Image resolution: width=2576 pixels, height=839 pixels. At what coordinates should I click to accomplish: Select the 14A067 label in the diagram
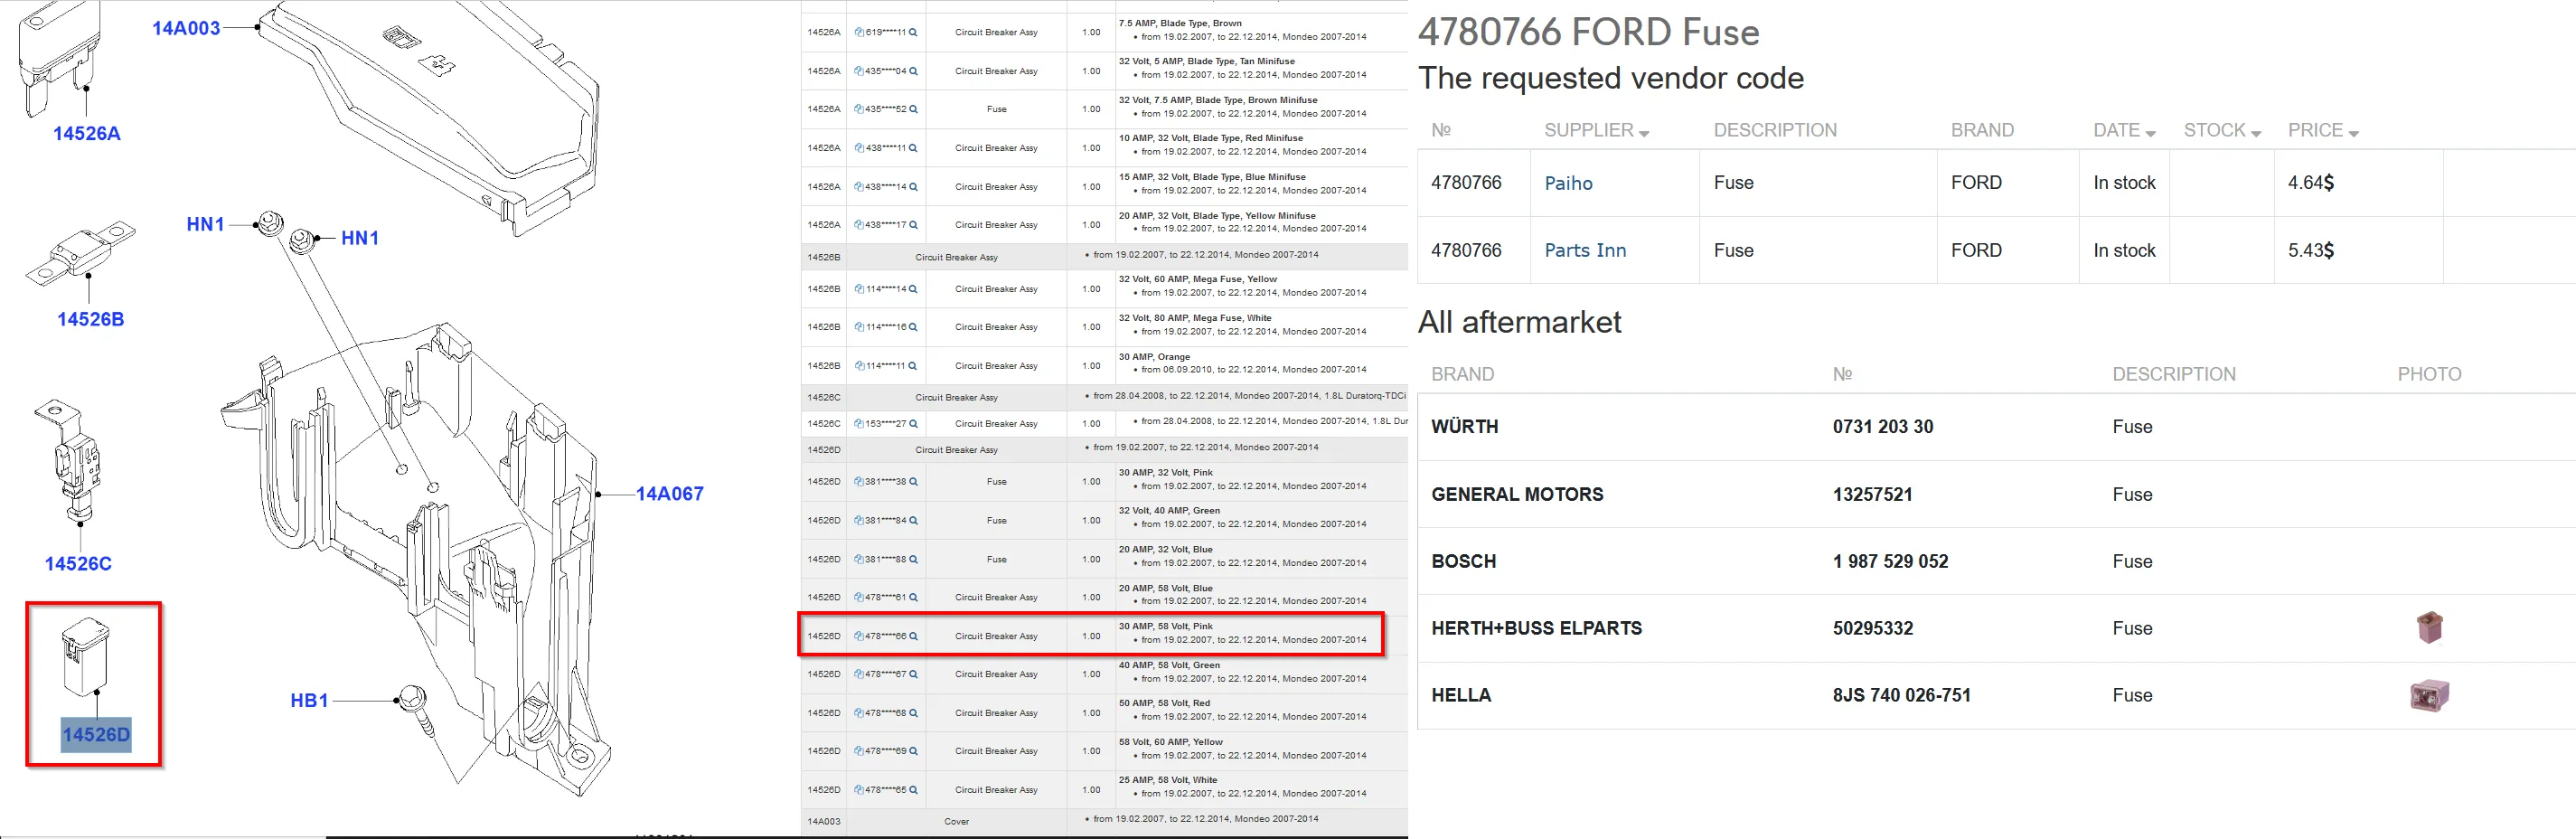(x=669, y=494)
